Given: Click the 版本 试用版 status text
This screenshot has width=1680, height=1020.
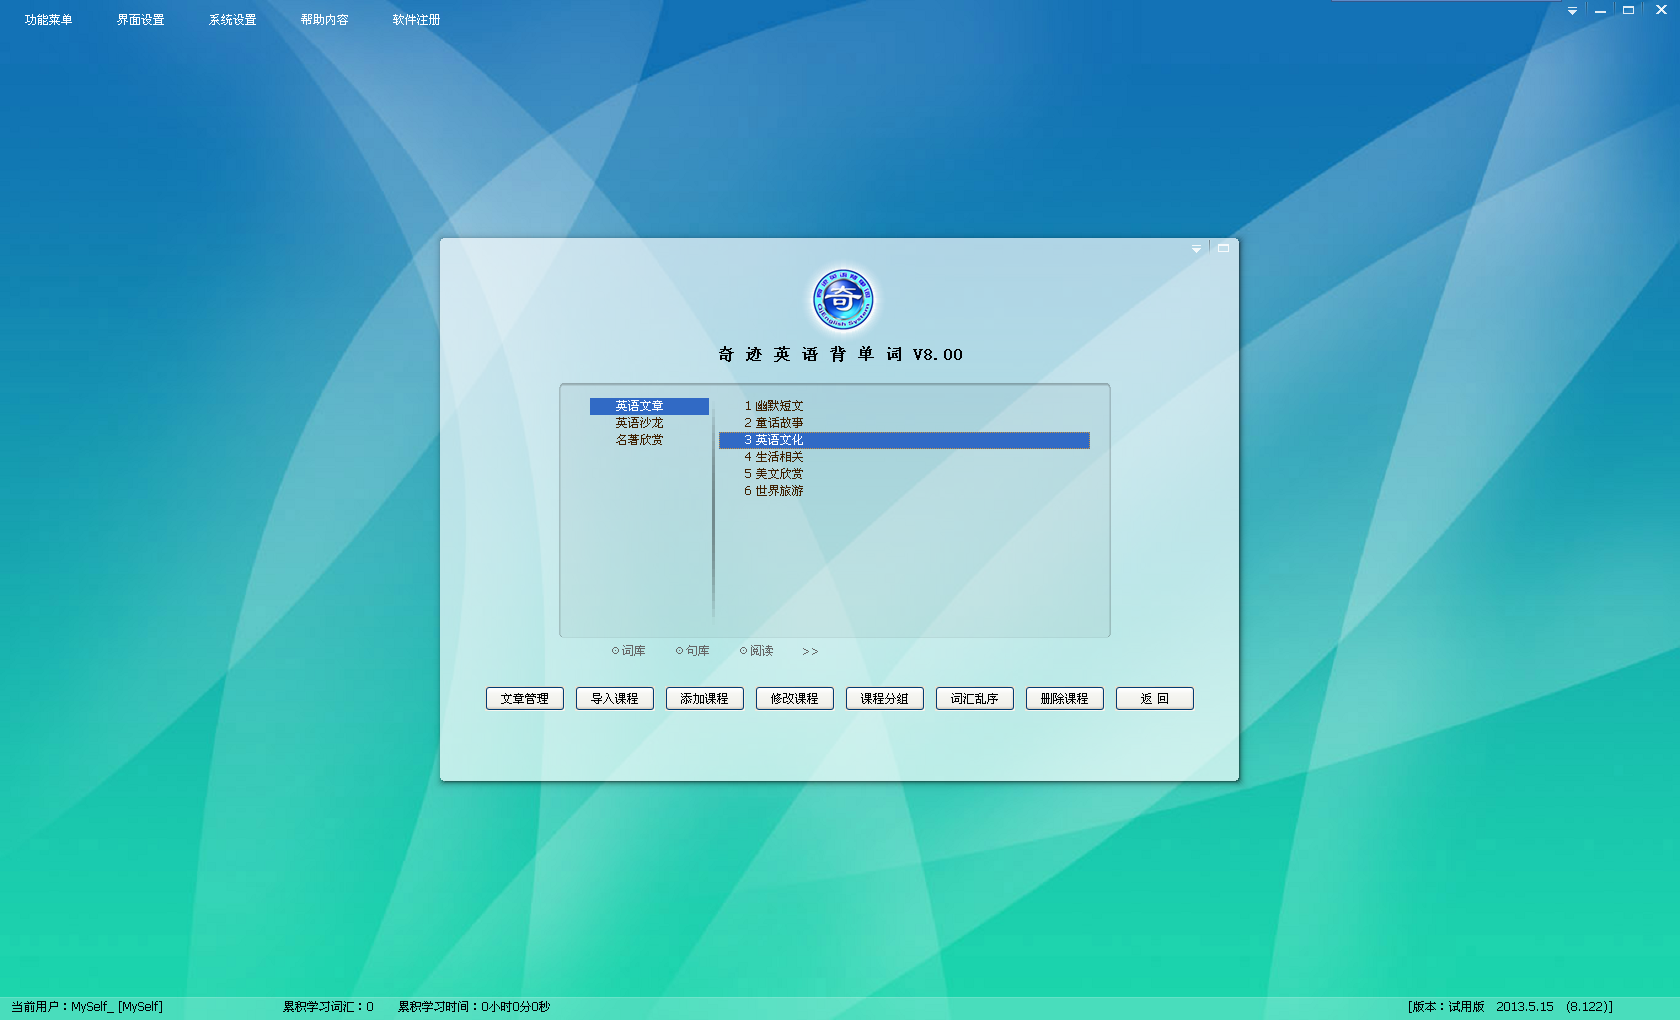Looking at the screenshot, I should [x=1510, y=1007].
